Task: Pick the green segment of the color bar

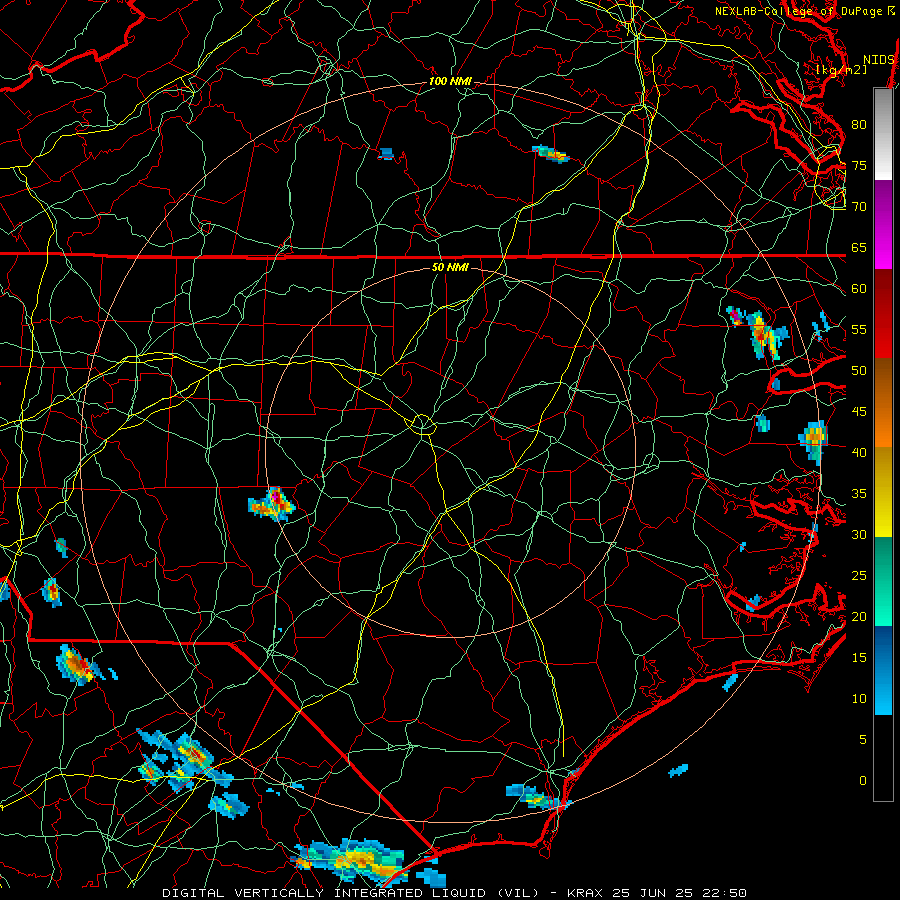Action: (883, 581)
